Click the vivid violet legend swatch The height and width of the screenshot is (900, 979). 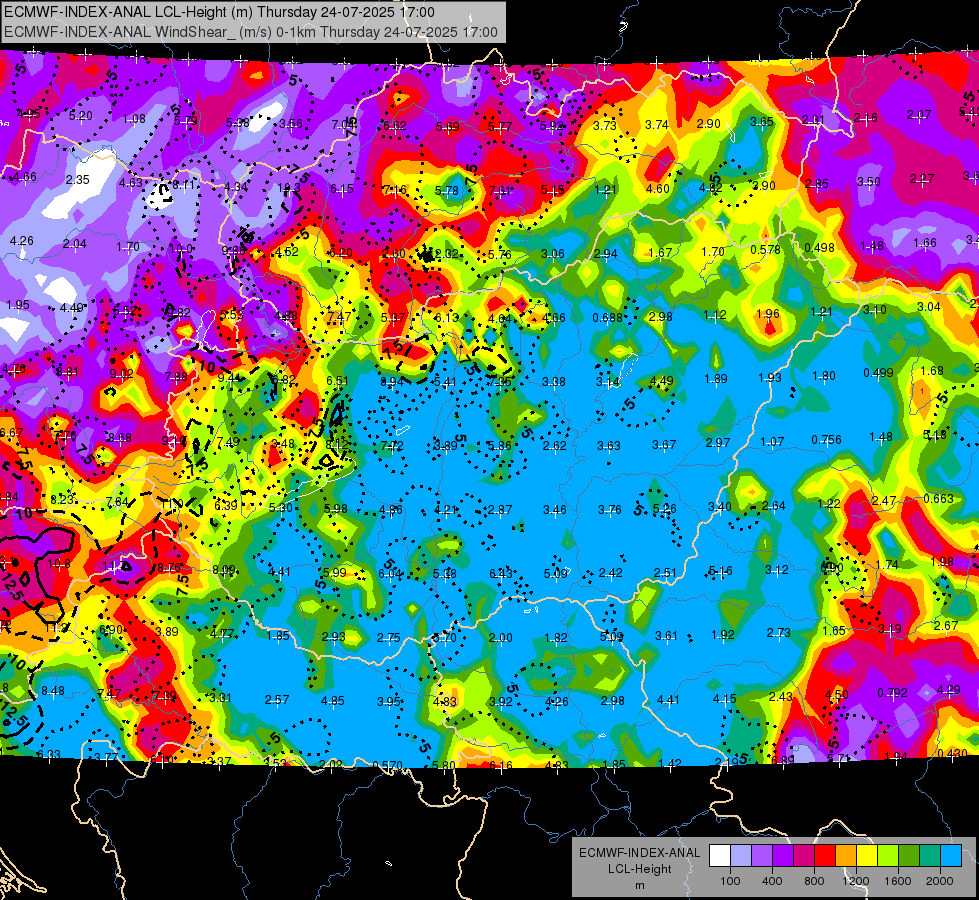783,855
